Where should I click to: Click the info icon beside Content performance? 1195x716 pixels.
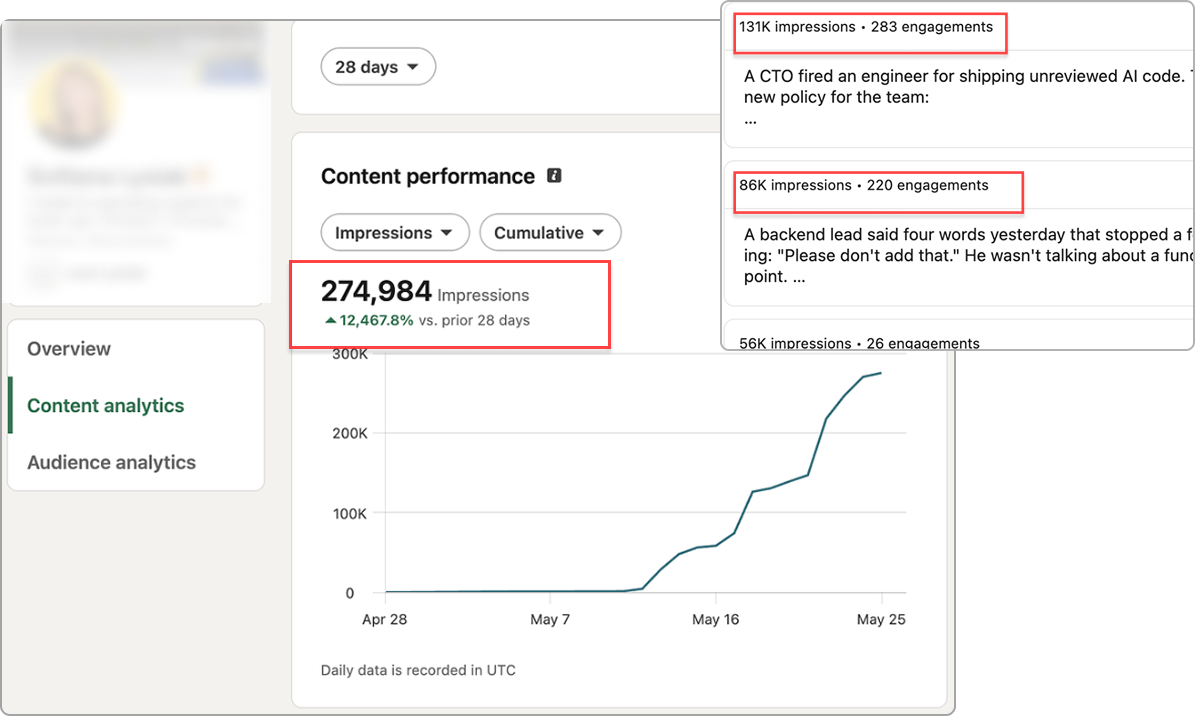tap(555, 175)
